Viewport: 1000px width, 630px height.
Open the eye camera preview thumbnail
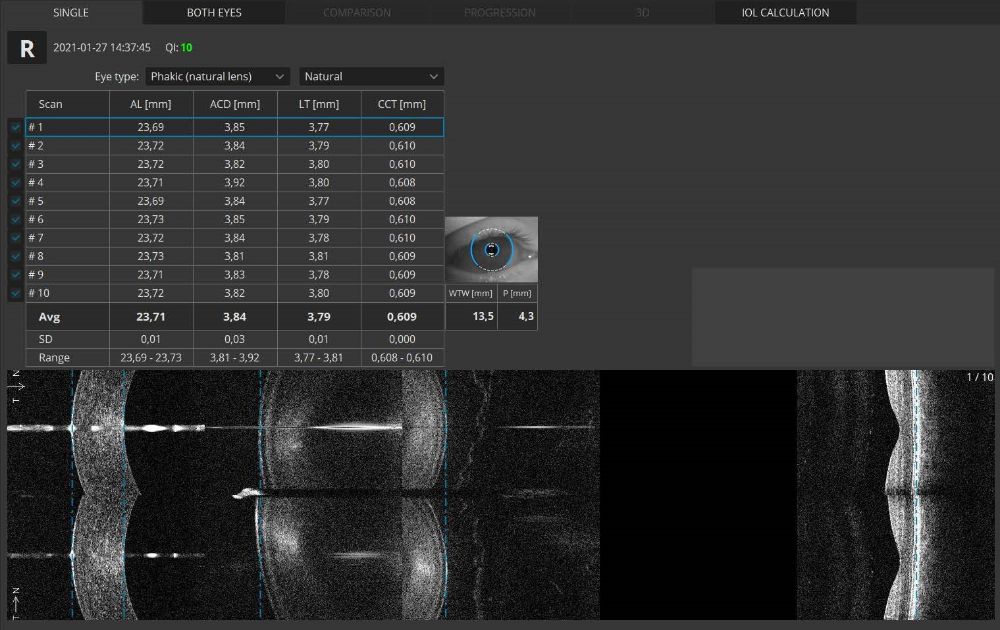tap(491, 249)
